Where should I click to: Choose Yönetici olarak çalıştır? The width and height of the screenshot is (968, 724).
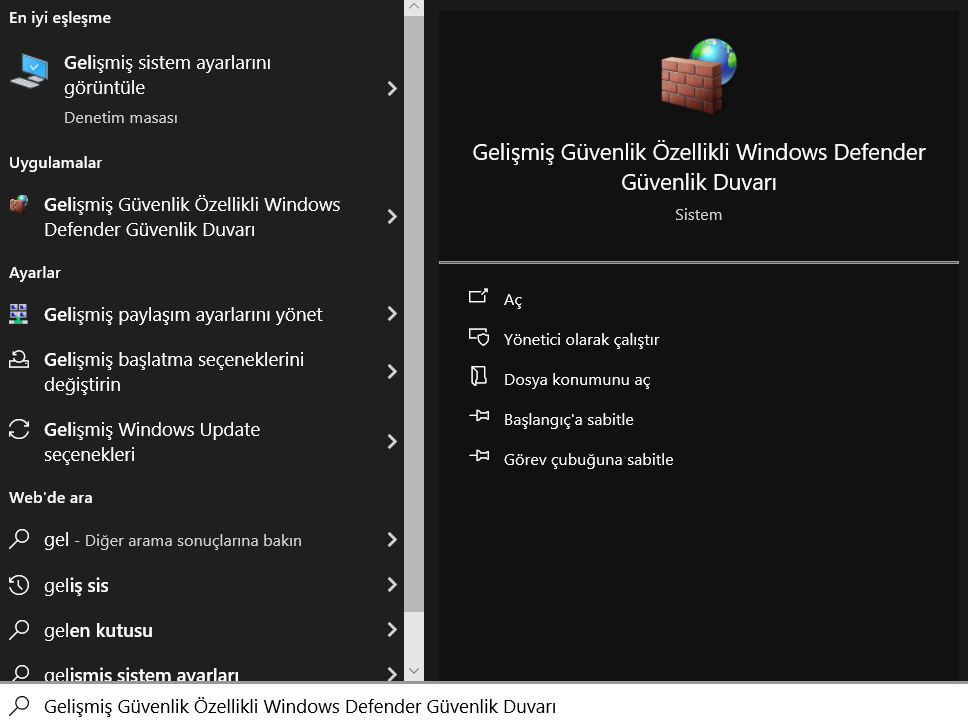tap(580, 339)
